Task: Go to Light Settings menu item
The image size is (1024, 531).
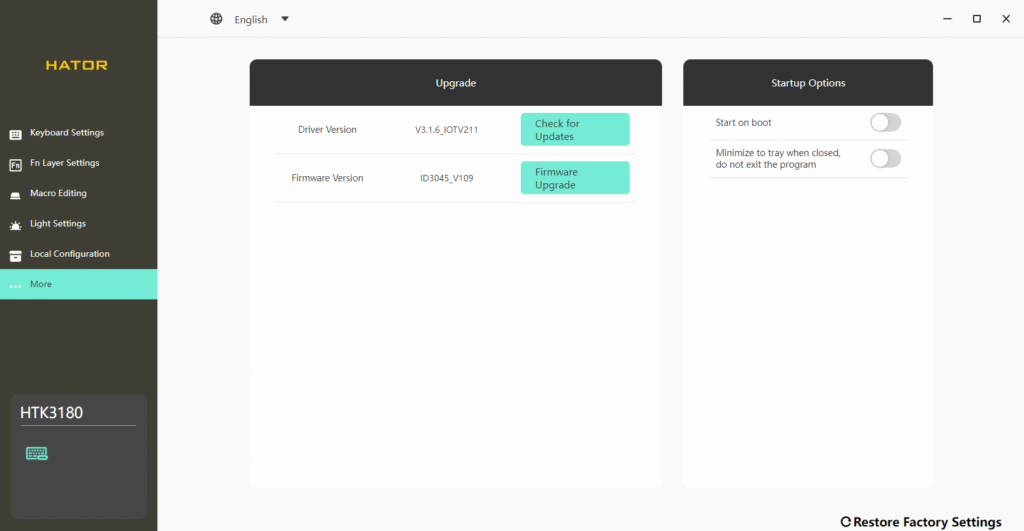Action: 58,224
